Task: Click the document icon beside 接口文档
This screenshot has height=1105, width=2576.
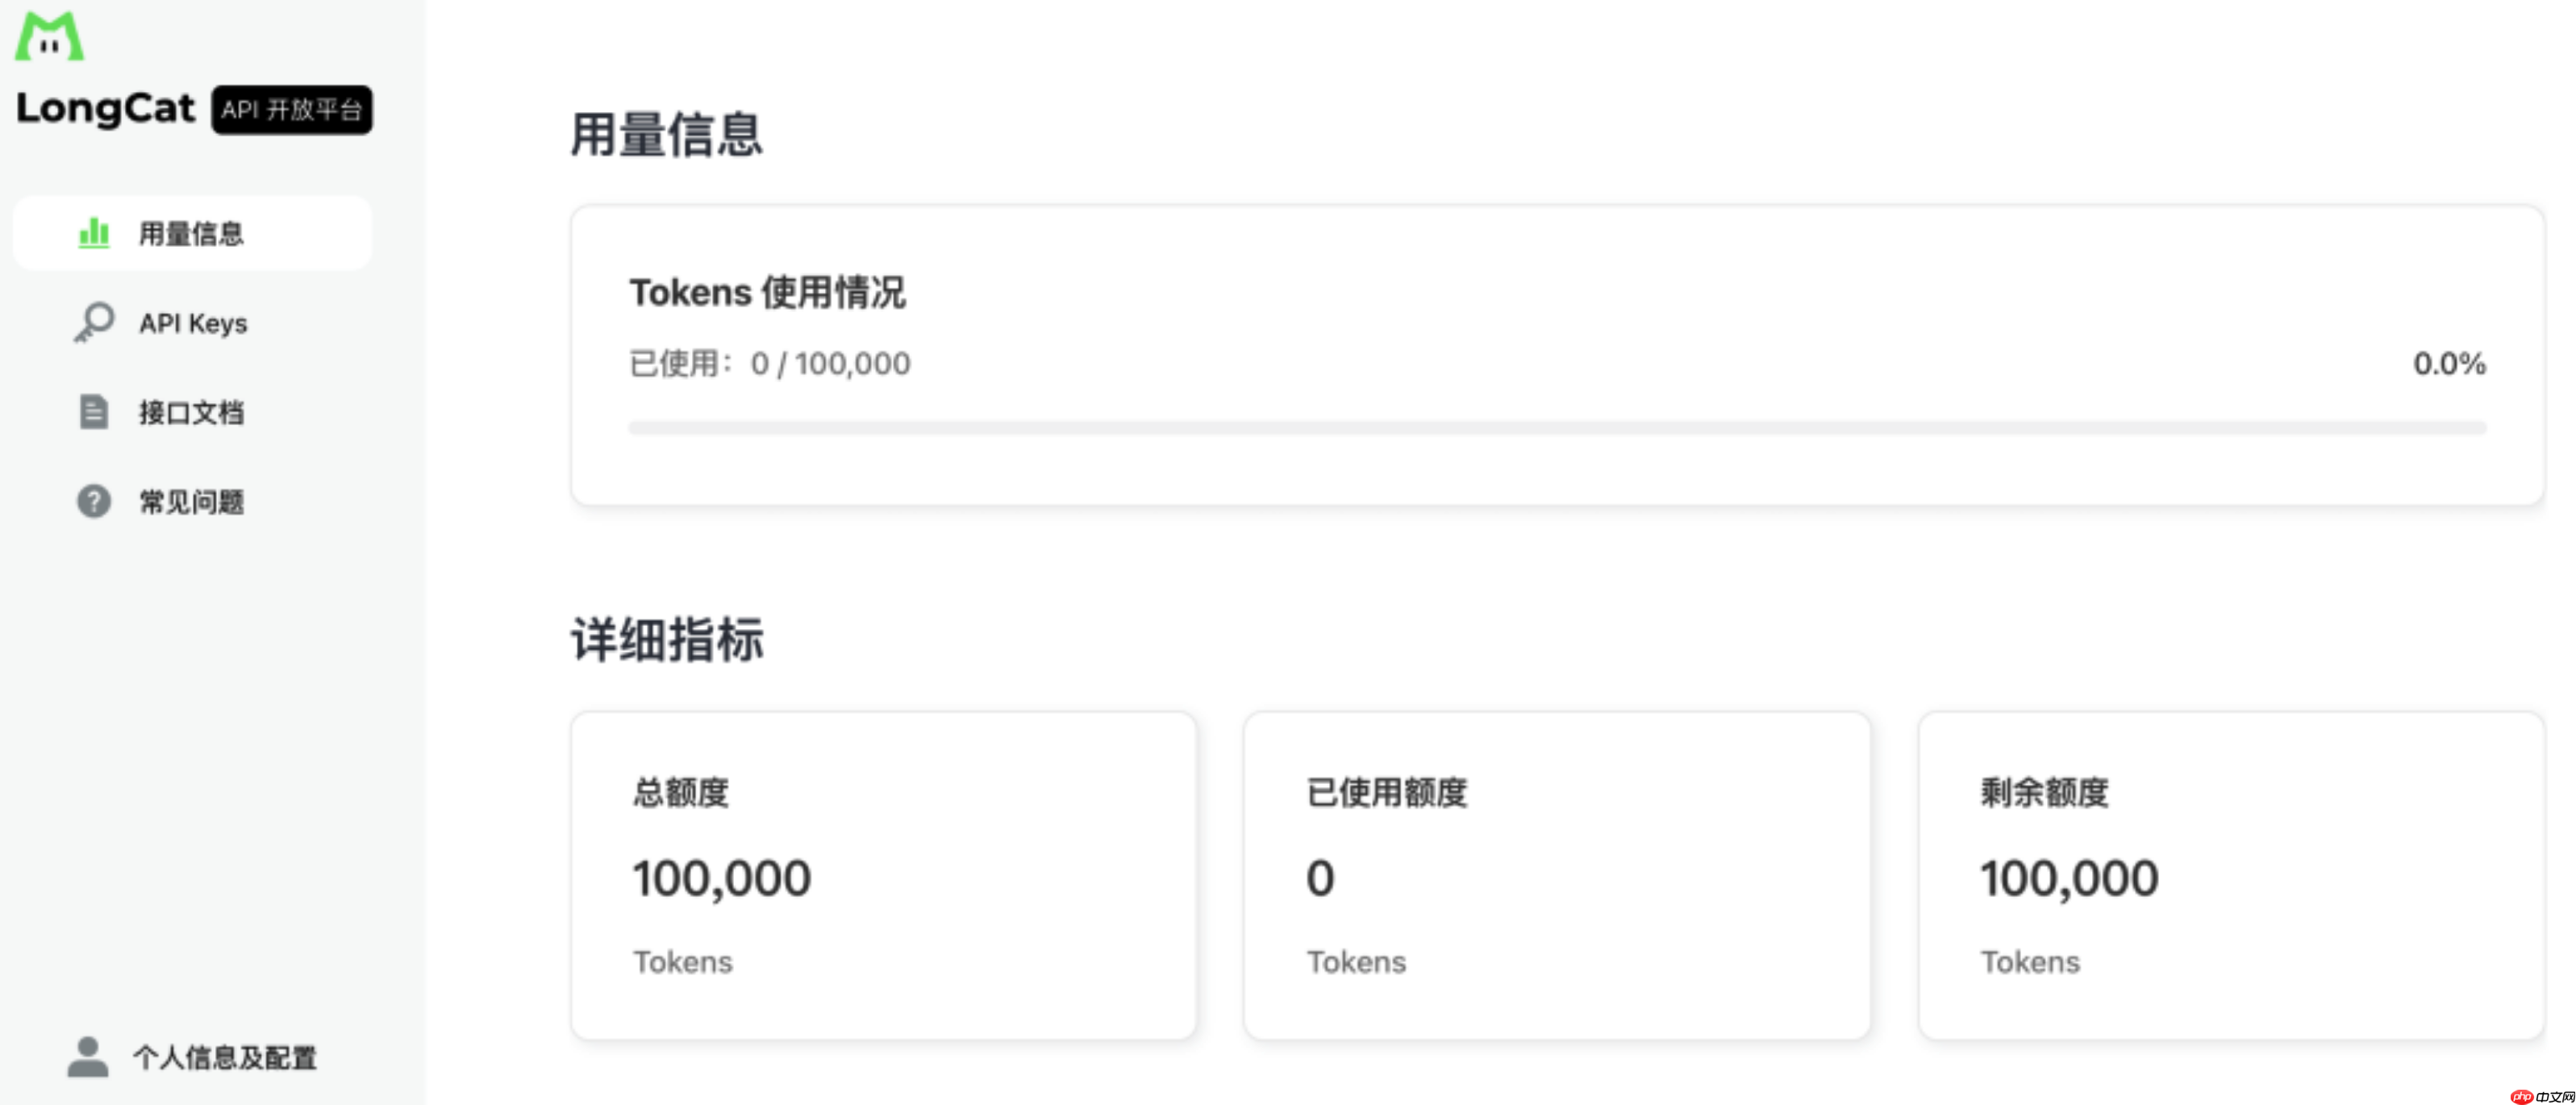Action: (x=92, y=411)
